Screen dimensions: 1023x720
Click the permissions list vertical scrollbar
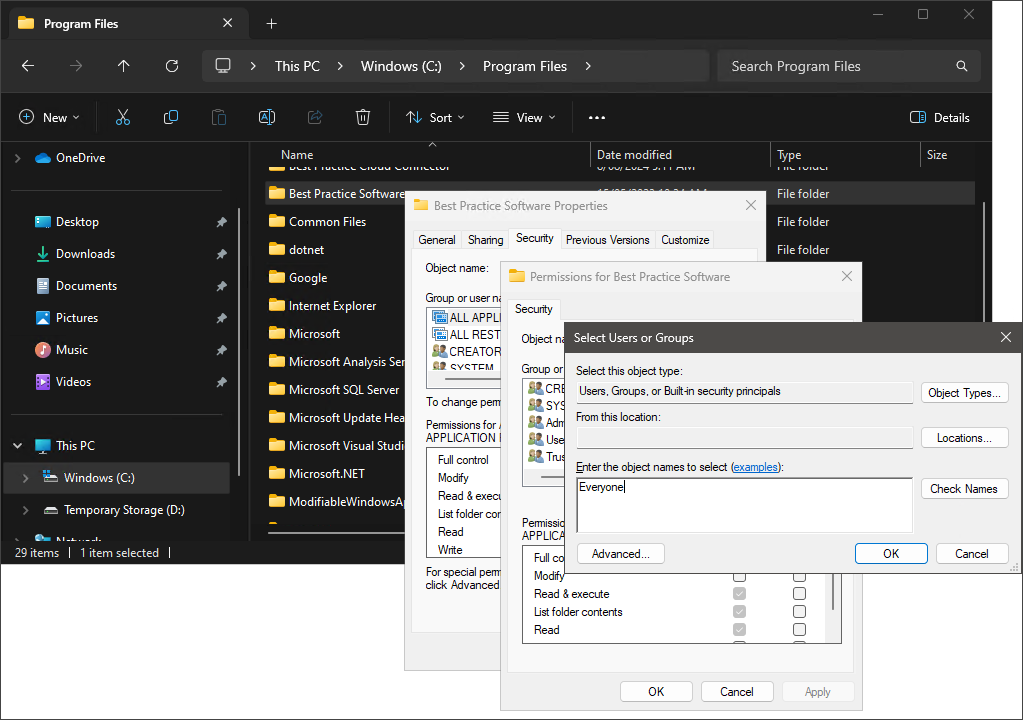[x=833, y=592]
